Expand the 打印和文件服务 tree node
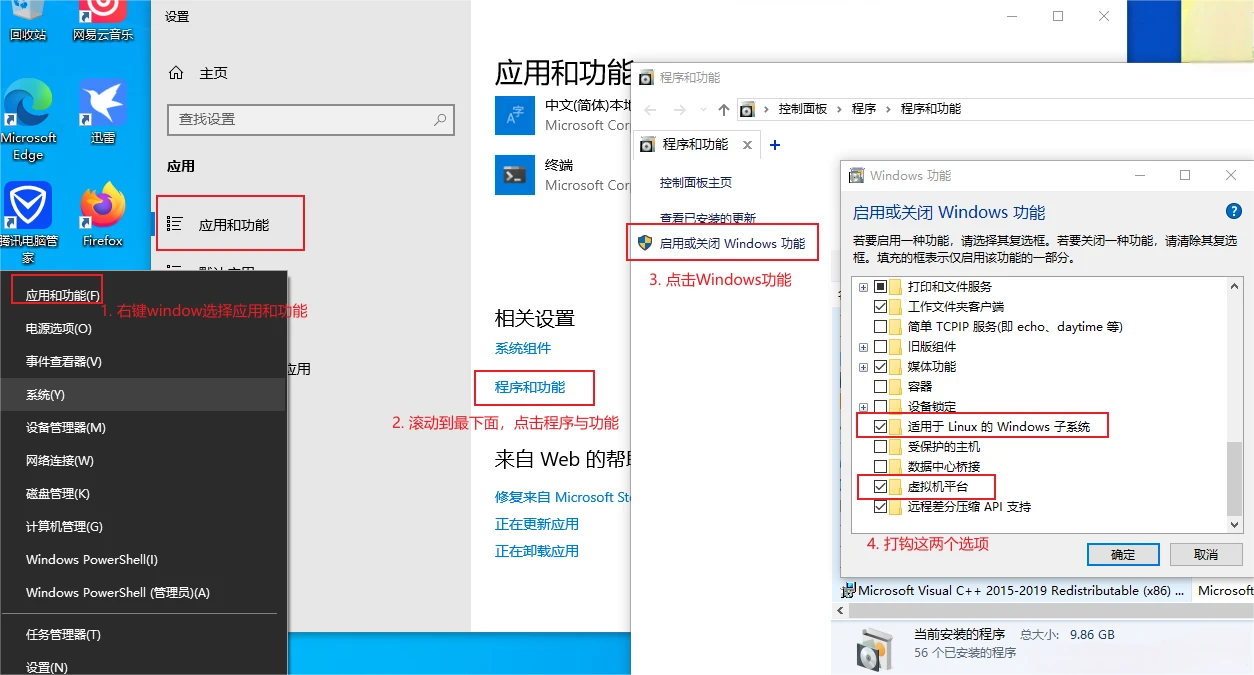Image resolution: width=1254 pixels, height=675 pixels. tap(864, 287)
